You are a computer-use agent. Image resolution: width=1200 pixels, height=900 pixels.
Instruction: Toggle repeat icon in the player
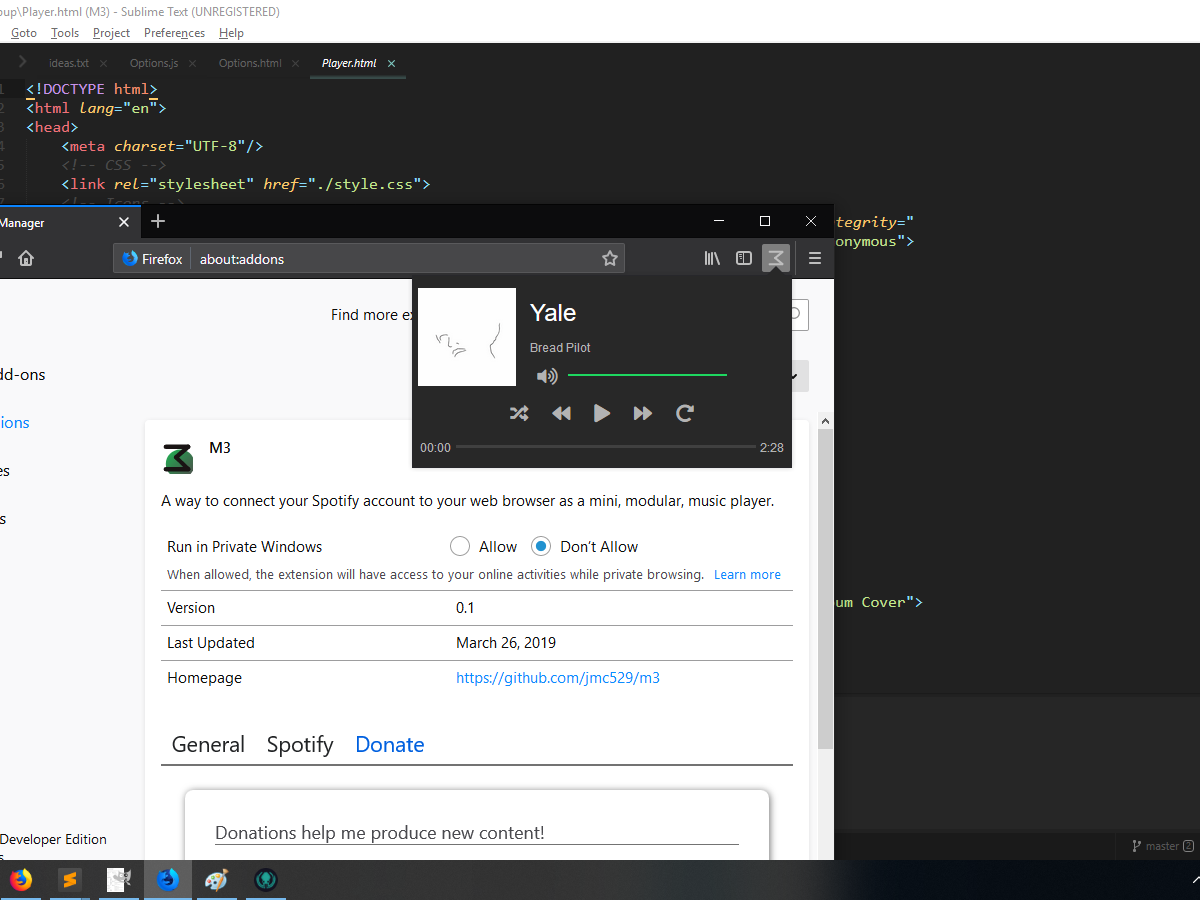[685, 413]
